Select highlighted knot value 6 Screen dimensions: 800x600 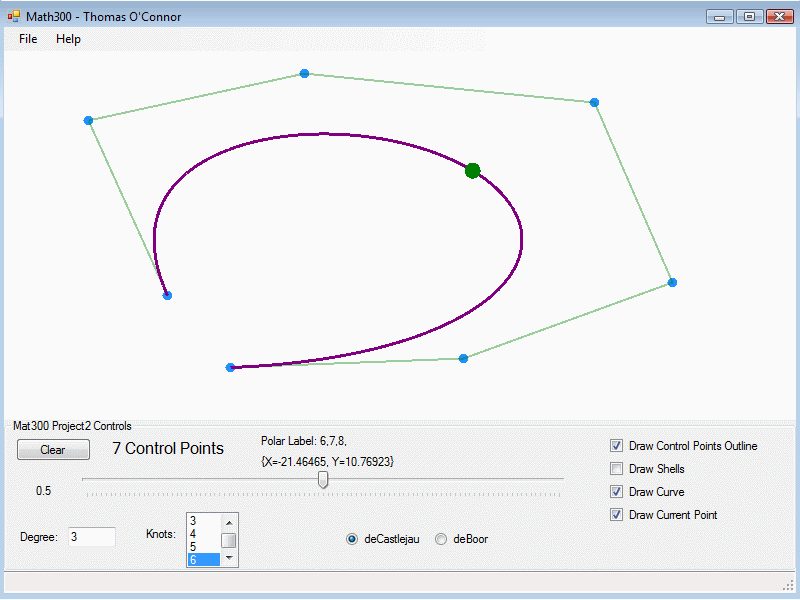pos(204,560)
